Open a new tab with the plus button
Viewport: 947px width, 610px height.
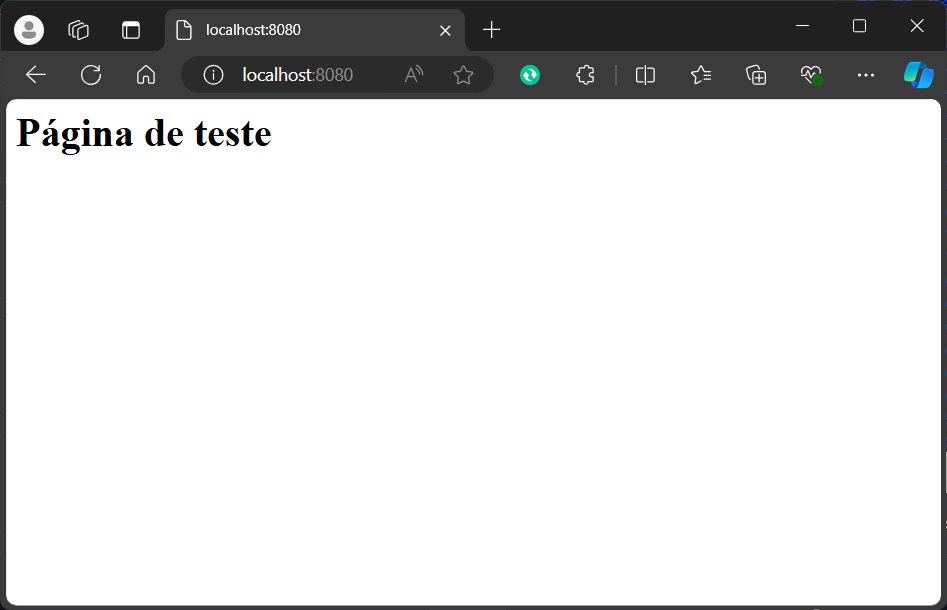tap(491, 30)
